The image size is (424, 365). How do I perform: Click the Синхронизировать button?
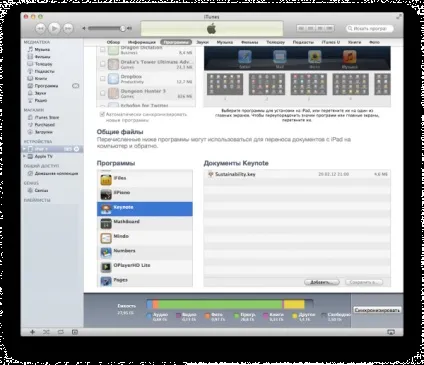point(377,310)
